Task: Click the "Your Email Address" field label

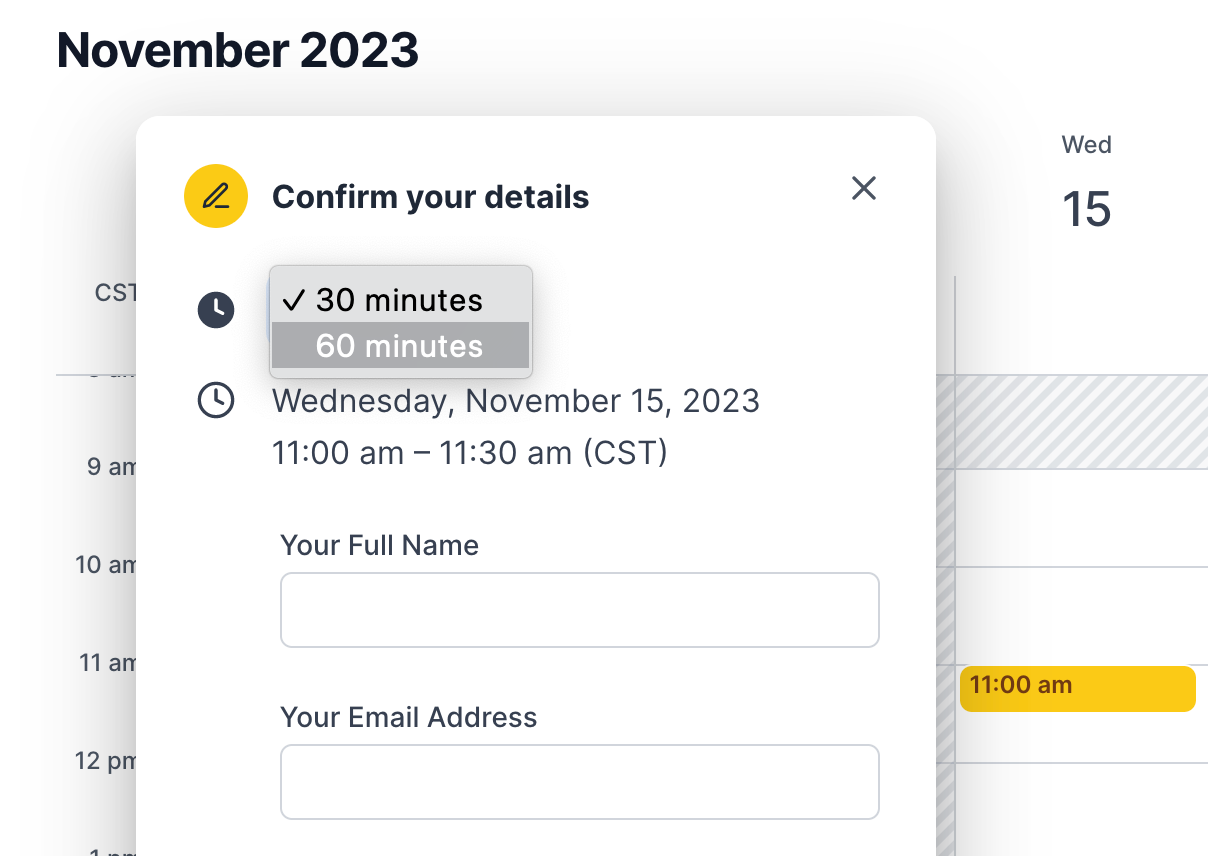Action: tap(408, 717)
